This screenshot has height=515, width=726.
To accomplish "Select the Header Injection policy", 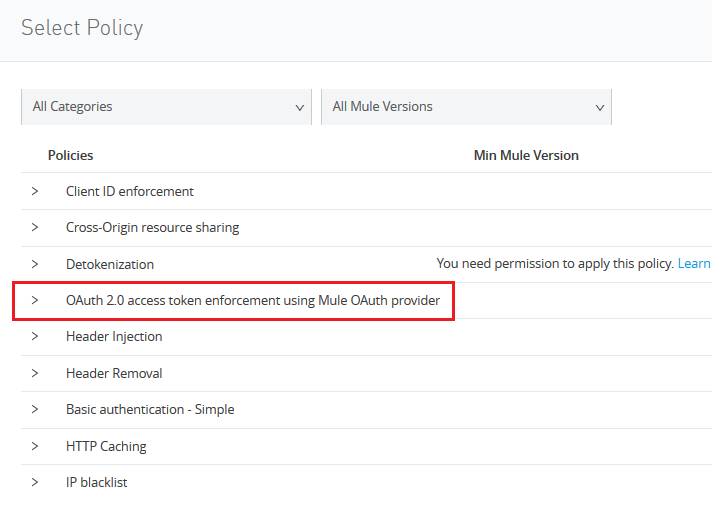I will pos(114,336).
